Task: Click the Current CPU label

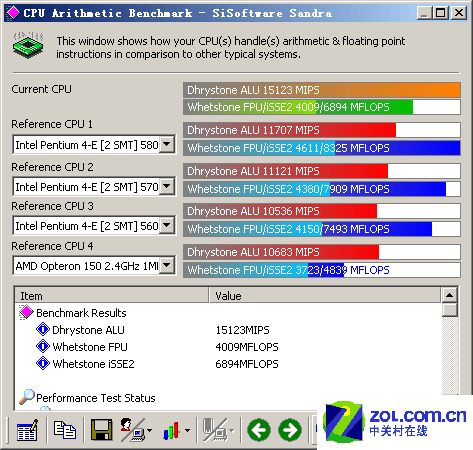Action: 41,89
